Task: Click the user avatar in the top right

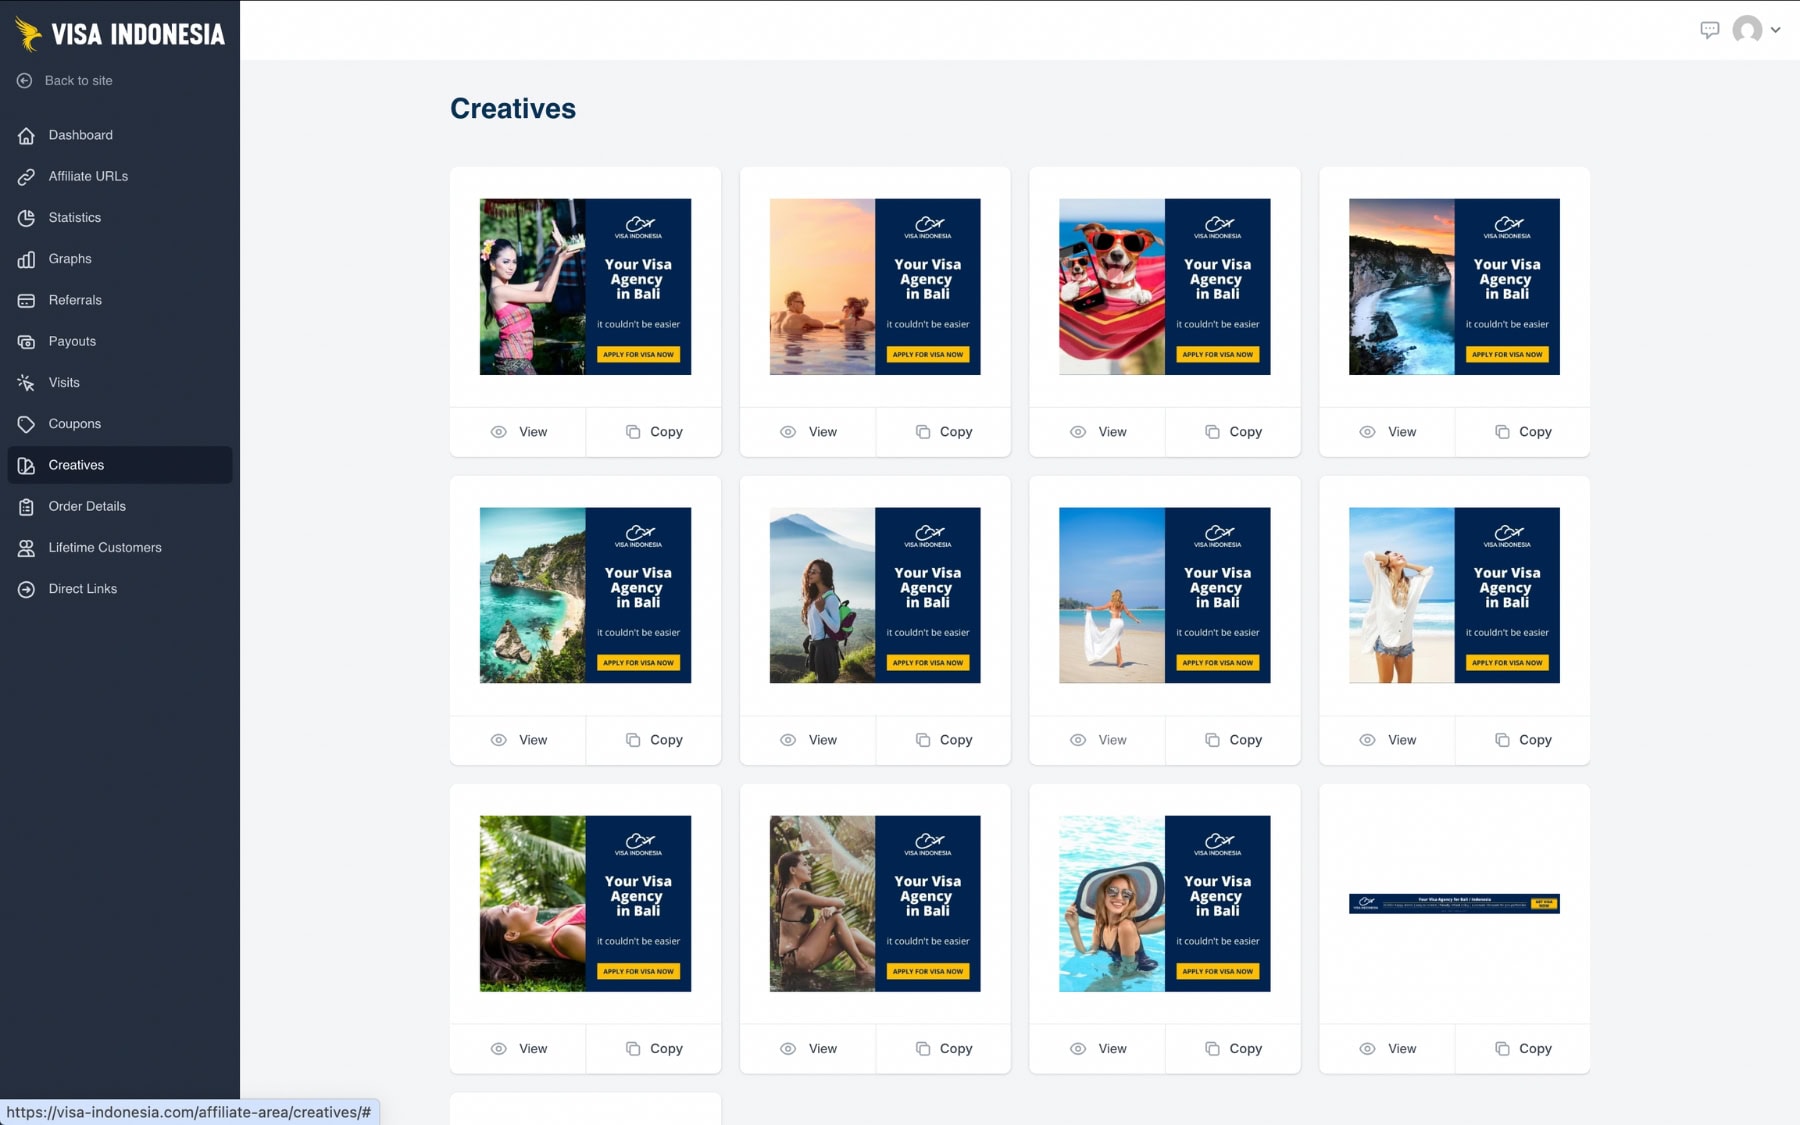Action: [x=1746, y=30]
